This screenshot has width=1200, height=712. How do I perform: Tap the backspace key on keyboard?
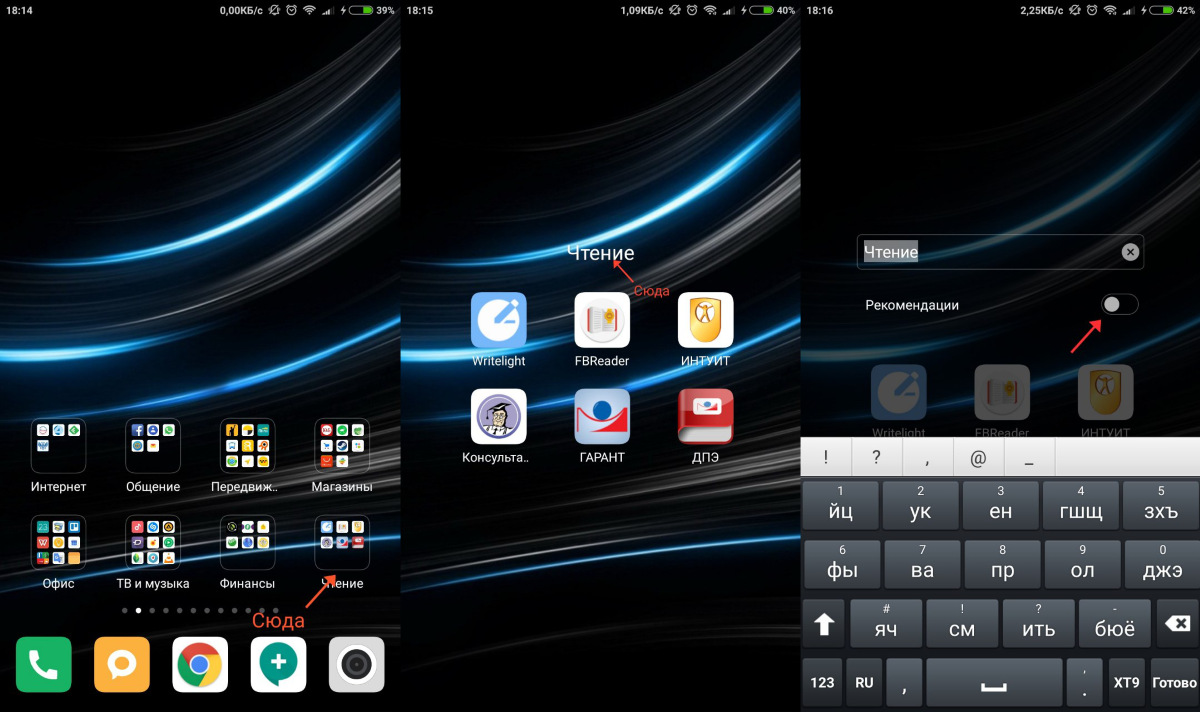click(x=1177, y=623)
